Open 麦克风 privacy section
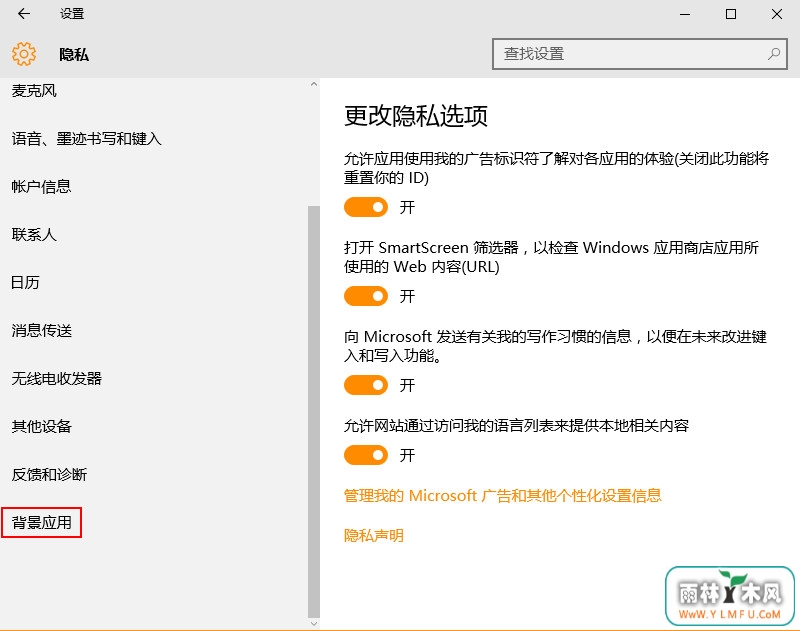This screenshot has height=631, width=800. [x=34, y=91]
